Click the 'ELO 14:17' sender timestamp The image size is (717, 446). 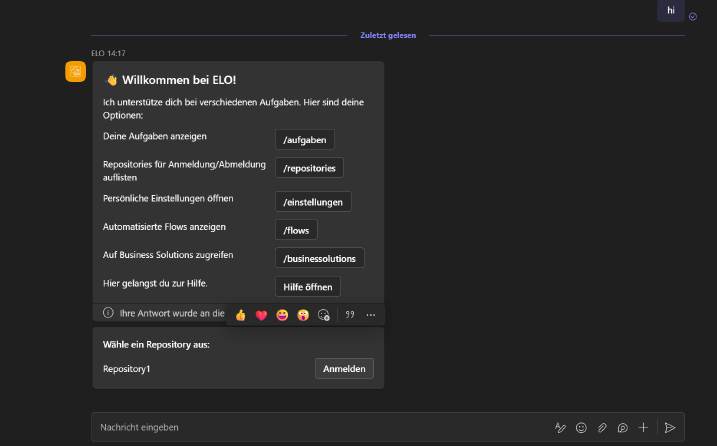click(x=108, y=53)
